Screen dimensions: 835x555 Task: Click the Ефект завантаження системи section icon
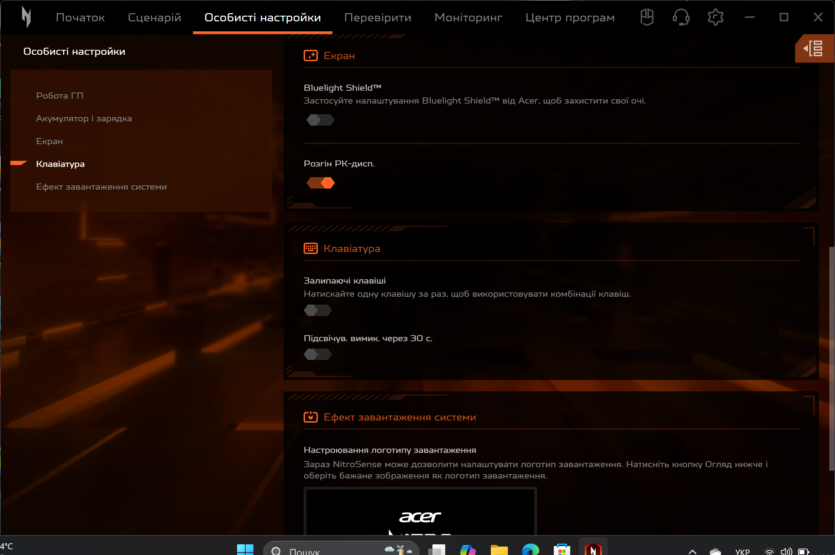tap(310, 417)
